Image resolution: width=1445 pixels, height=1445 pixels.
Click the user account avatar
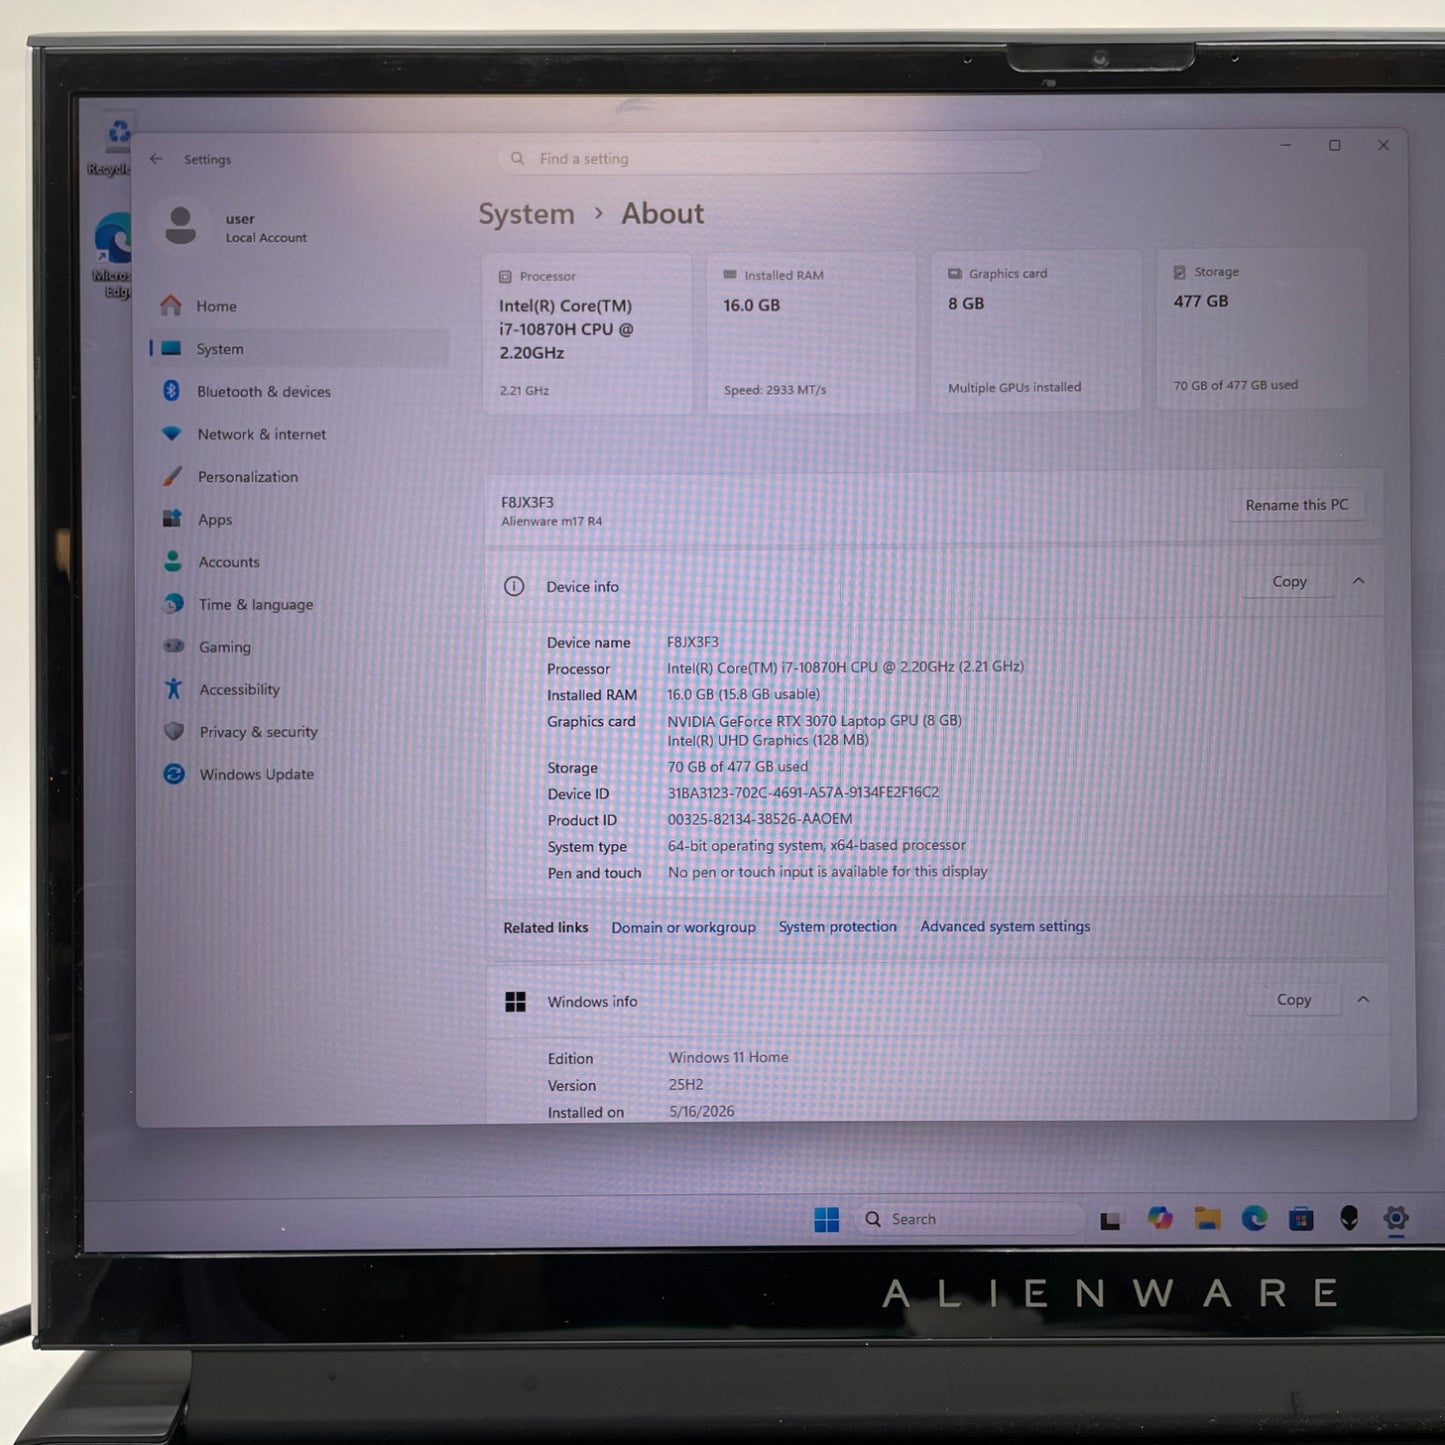180,226
